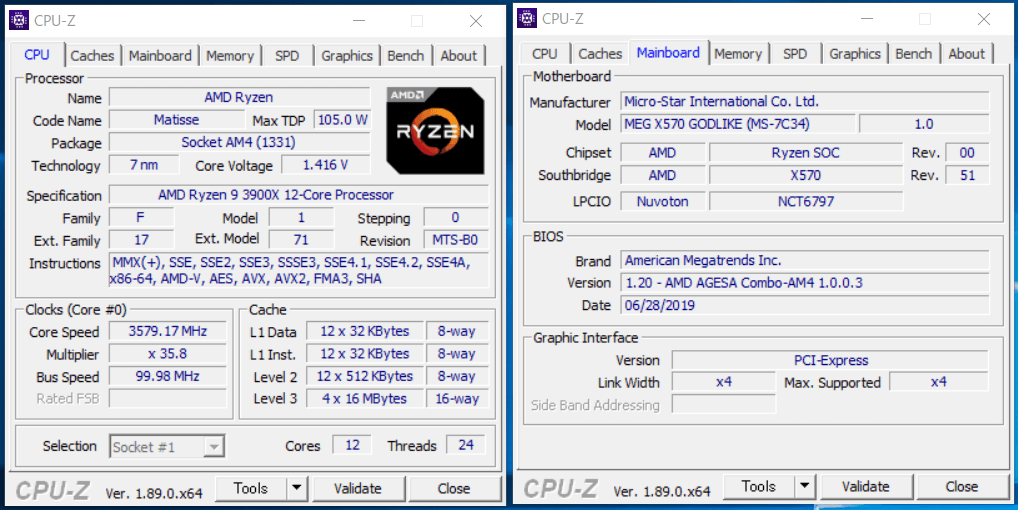Click Level 3 associativity 16-way

(x=457, y=398)
